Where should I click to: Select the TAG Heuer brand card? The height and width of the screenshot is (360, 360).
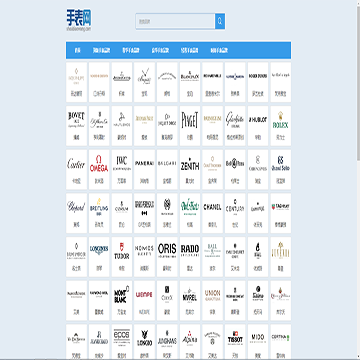point(280,213)
